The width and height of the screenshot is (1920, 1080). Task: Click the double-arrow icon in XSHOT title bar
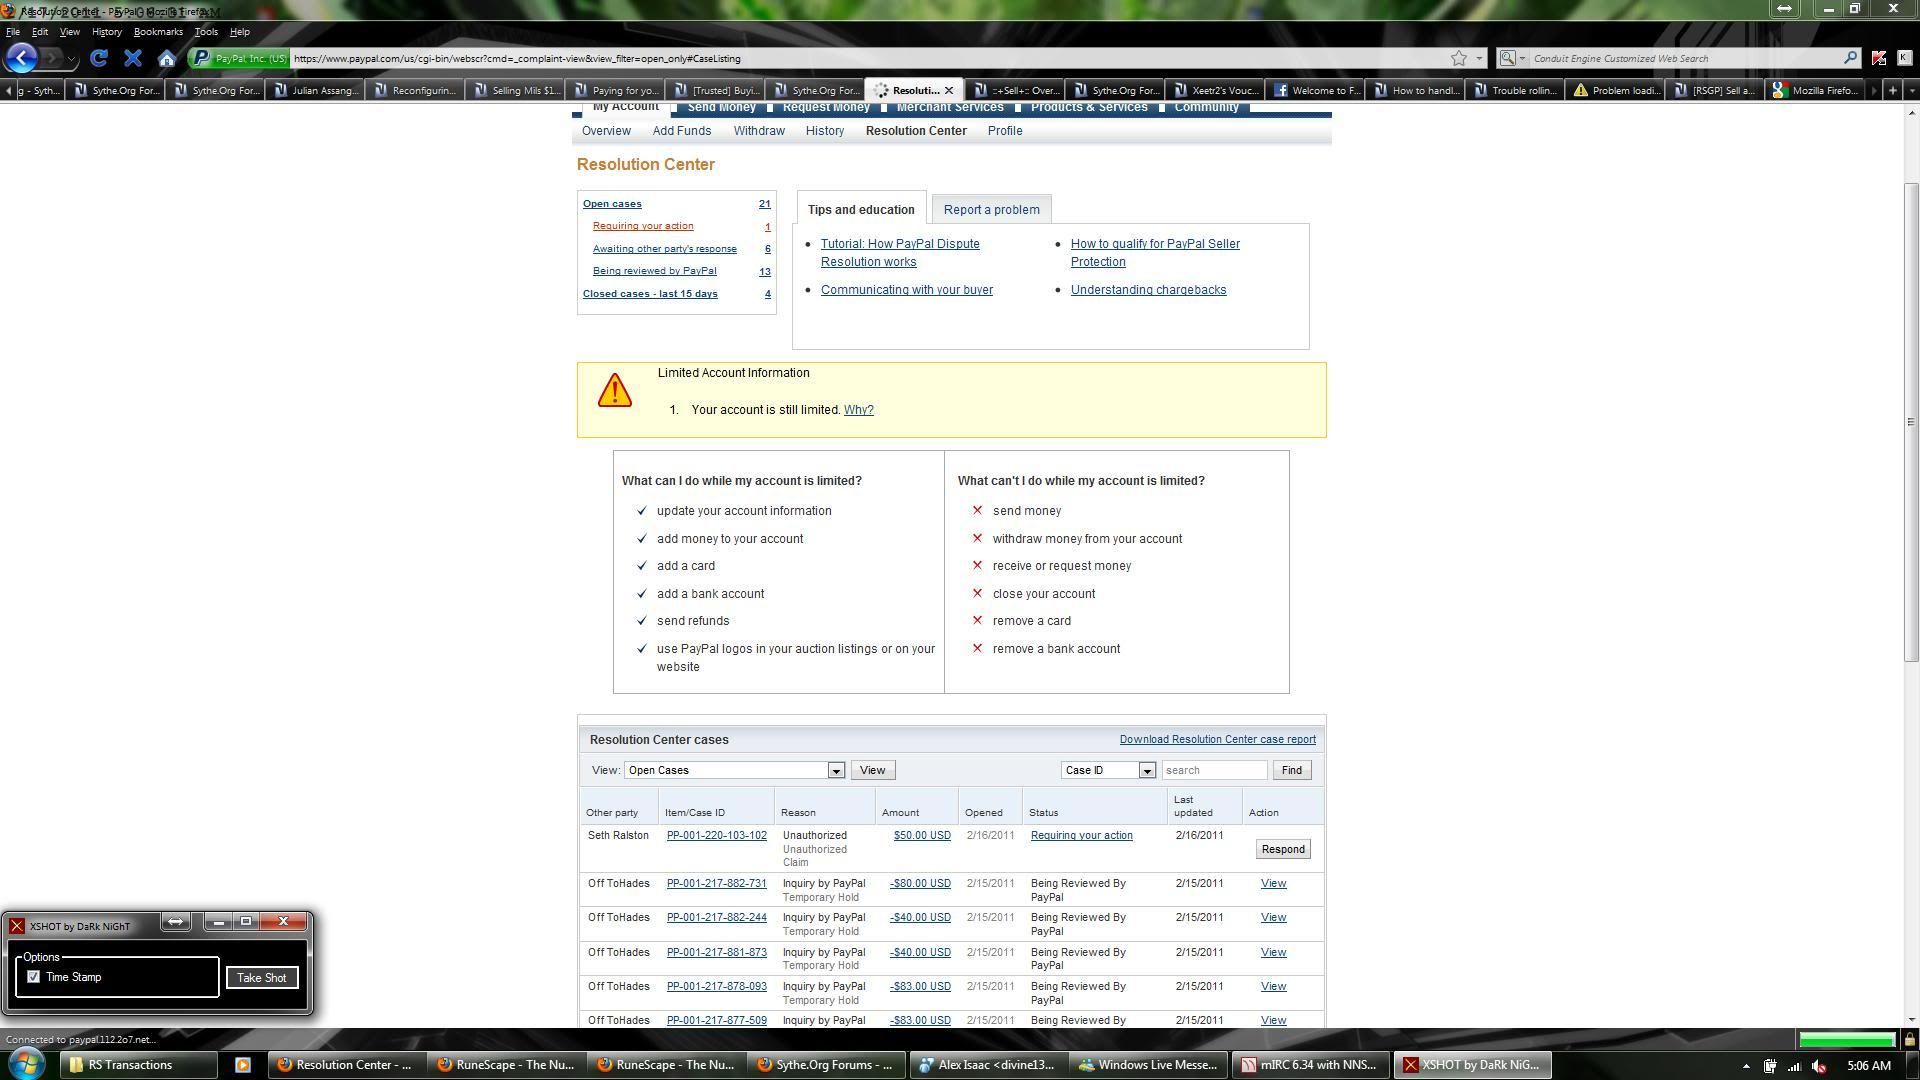pyautogui.click(x=176, y=921)
